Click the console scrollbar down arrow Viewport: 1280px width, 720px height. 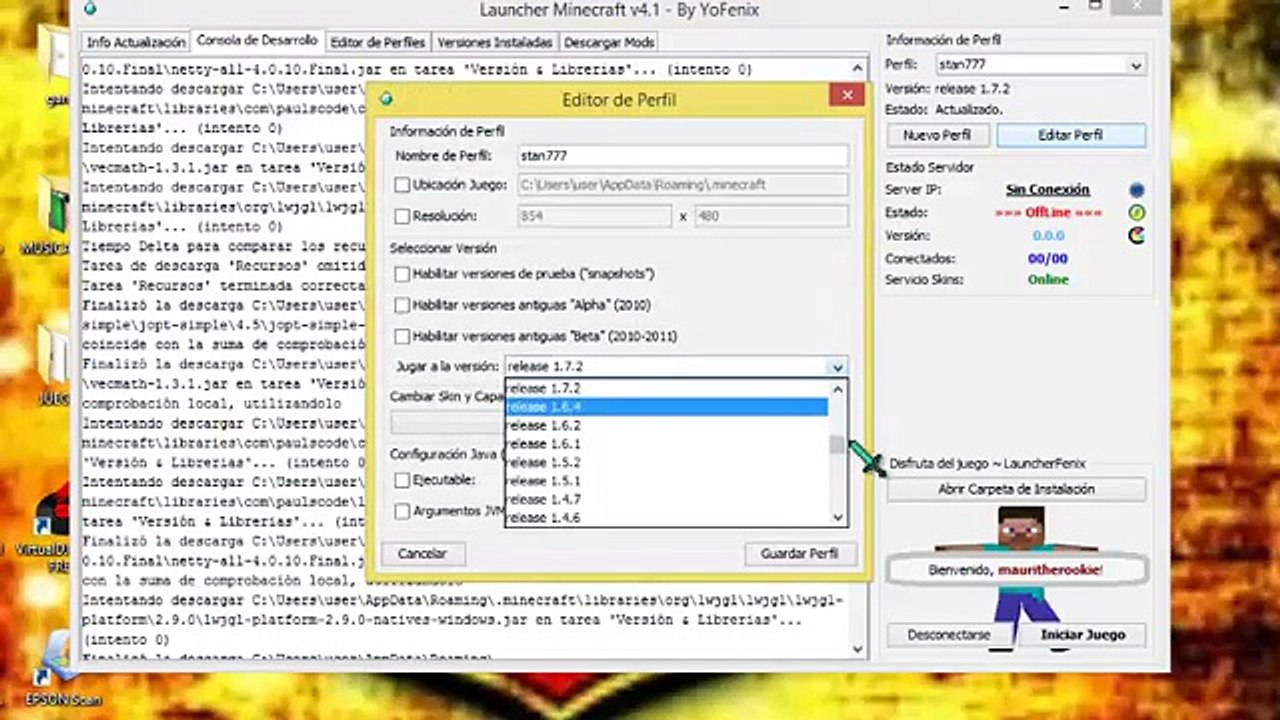click(x=858, y=649)
